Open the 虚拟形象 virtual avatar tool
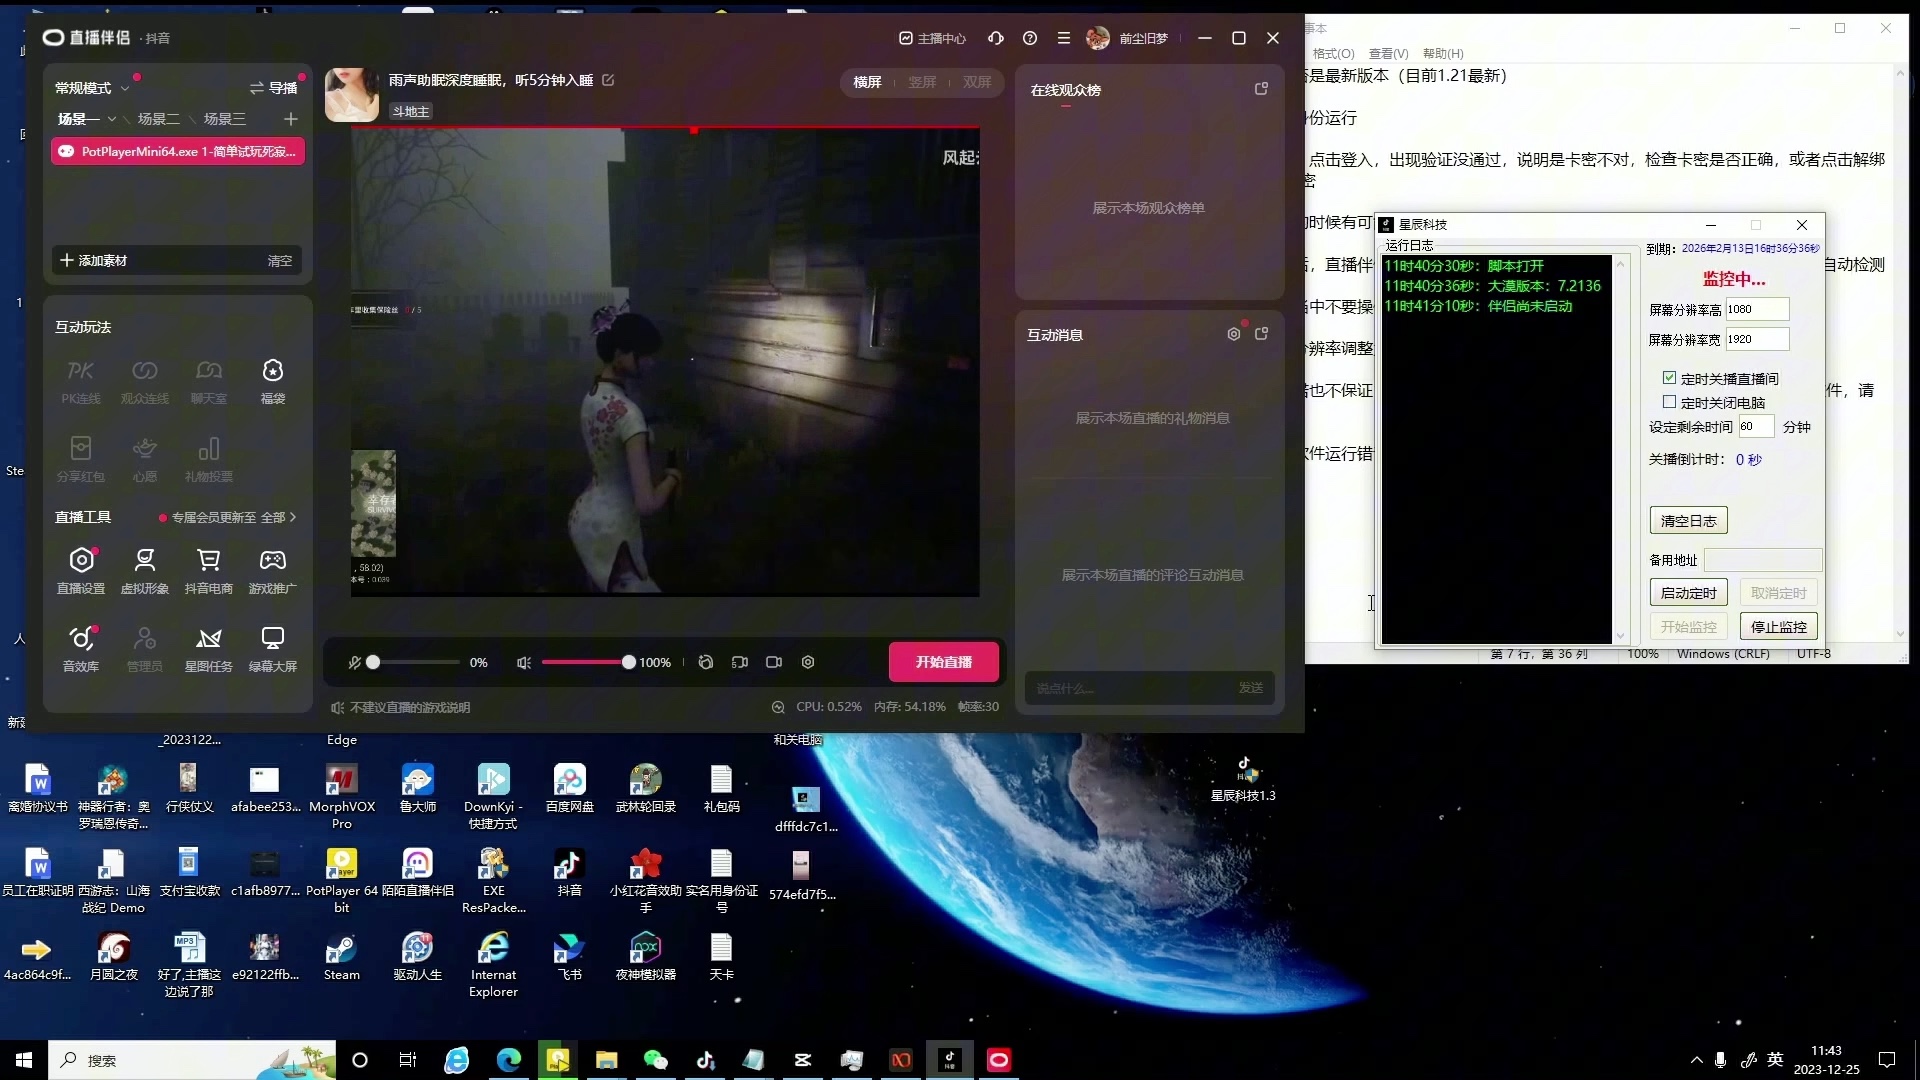1920x1080 pixels. 145,561
